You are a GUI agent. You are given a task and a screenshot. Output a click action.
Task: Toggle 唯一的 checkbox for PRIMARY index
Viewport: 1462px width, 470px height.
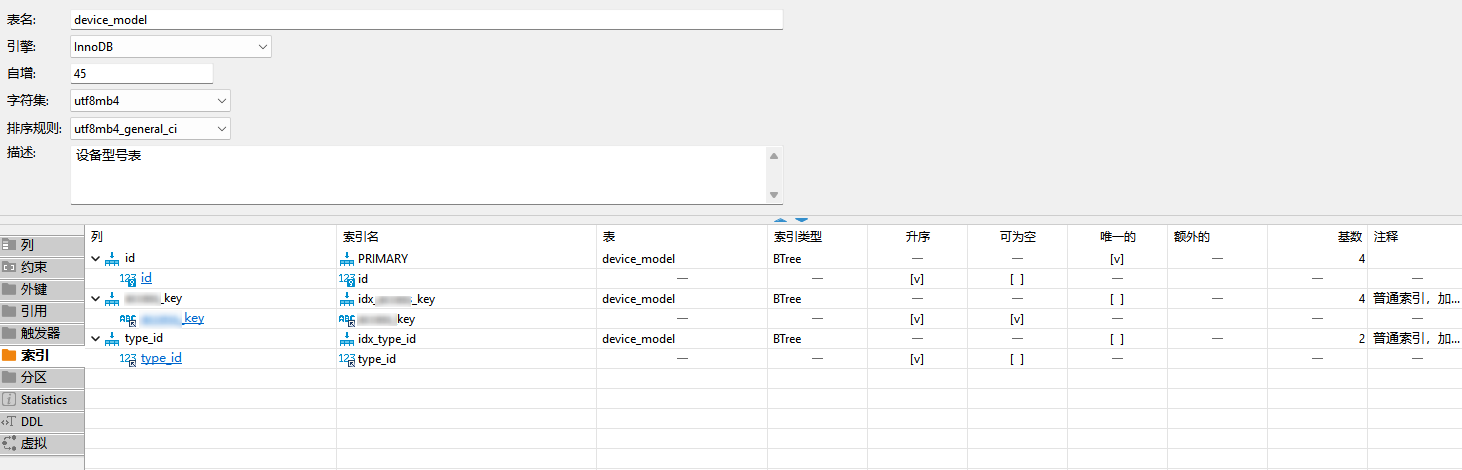1116,259
